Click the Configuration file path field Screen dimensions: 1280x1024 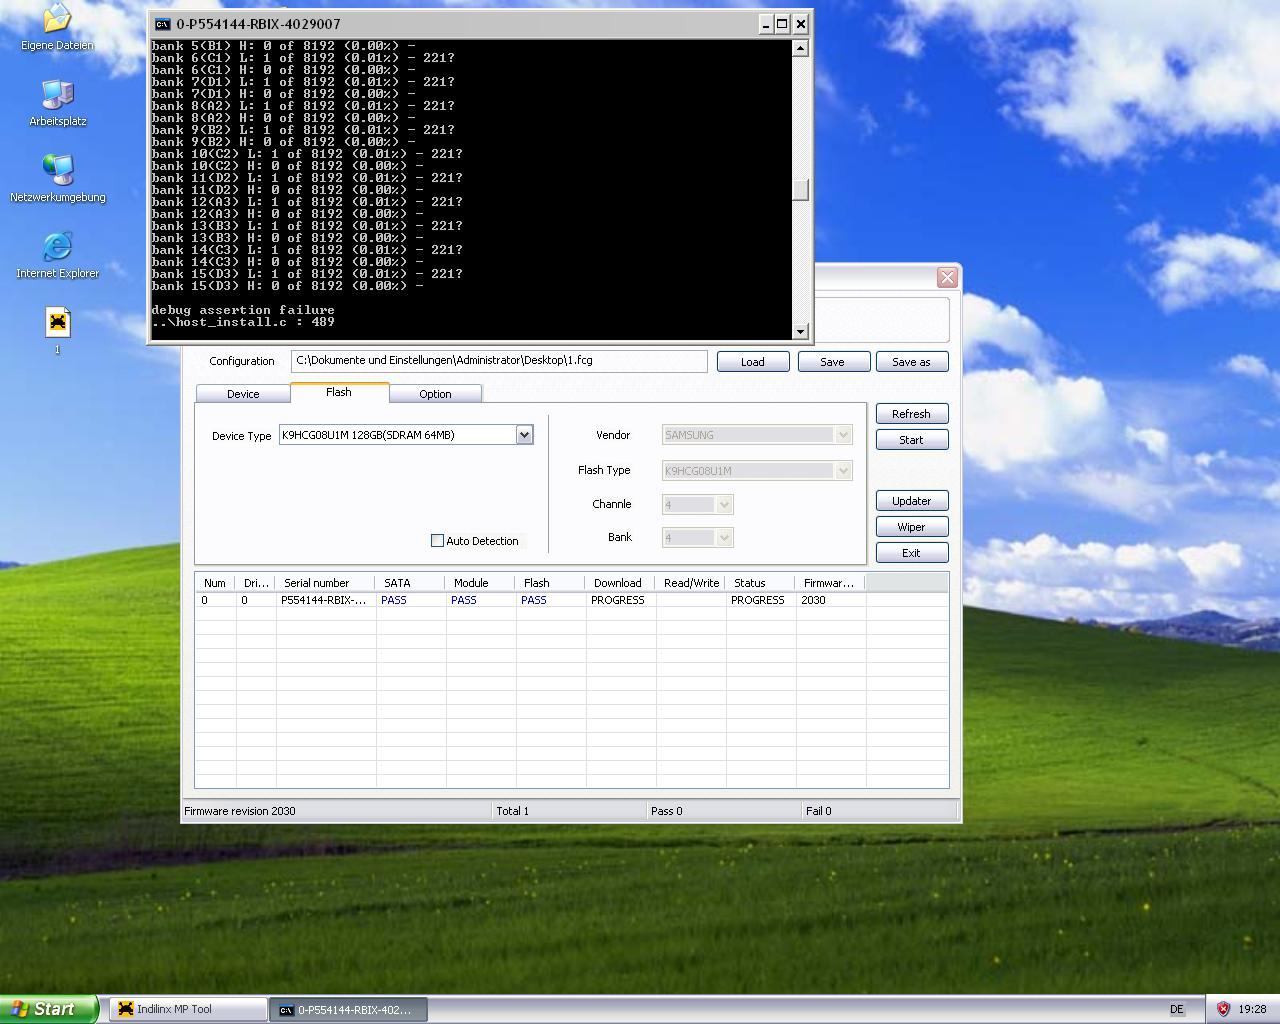(x=499, y=361)
